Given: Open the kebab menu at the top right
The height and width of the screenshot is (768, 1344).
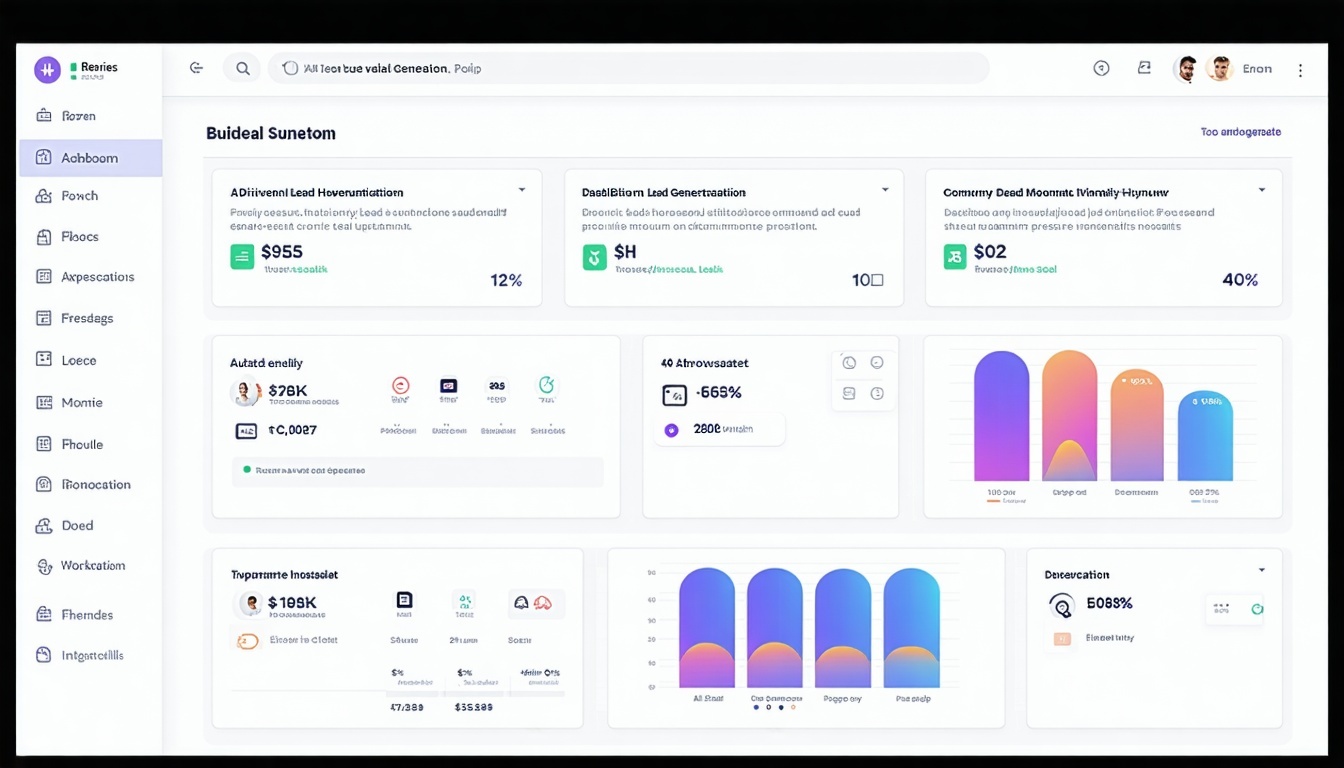Looking at the screenshot, I should click(1300, 68).
